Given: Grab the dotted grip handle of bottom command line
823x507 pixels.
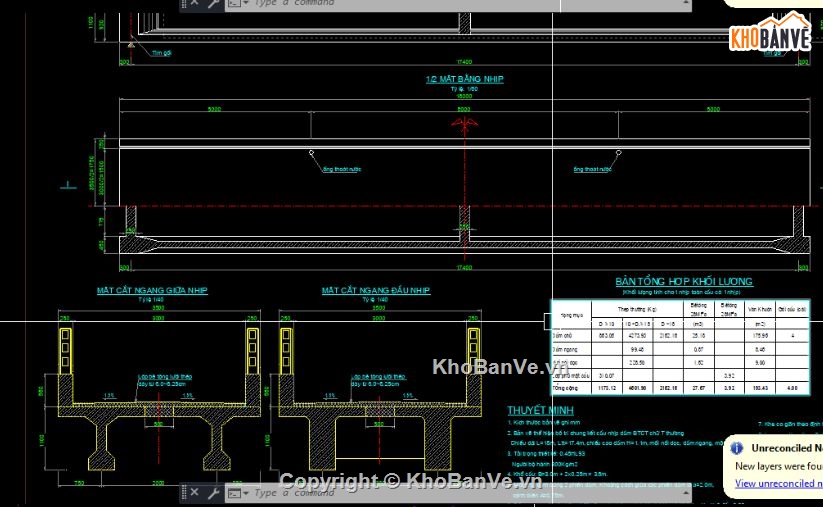Looking at the screenshot, I should 184,492.
